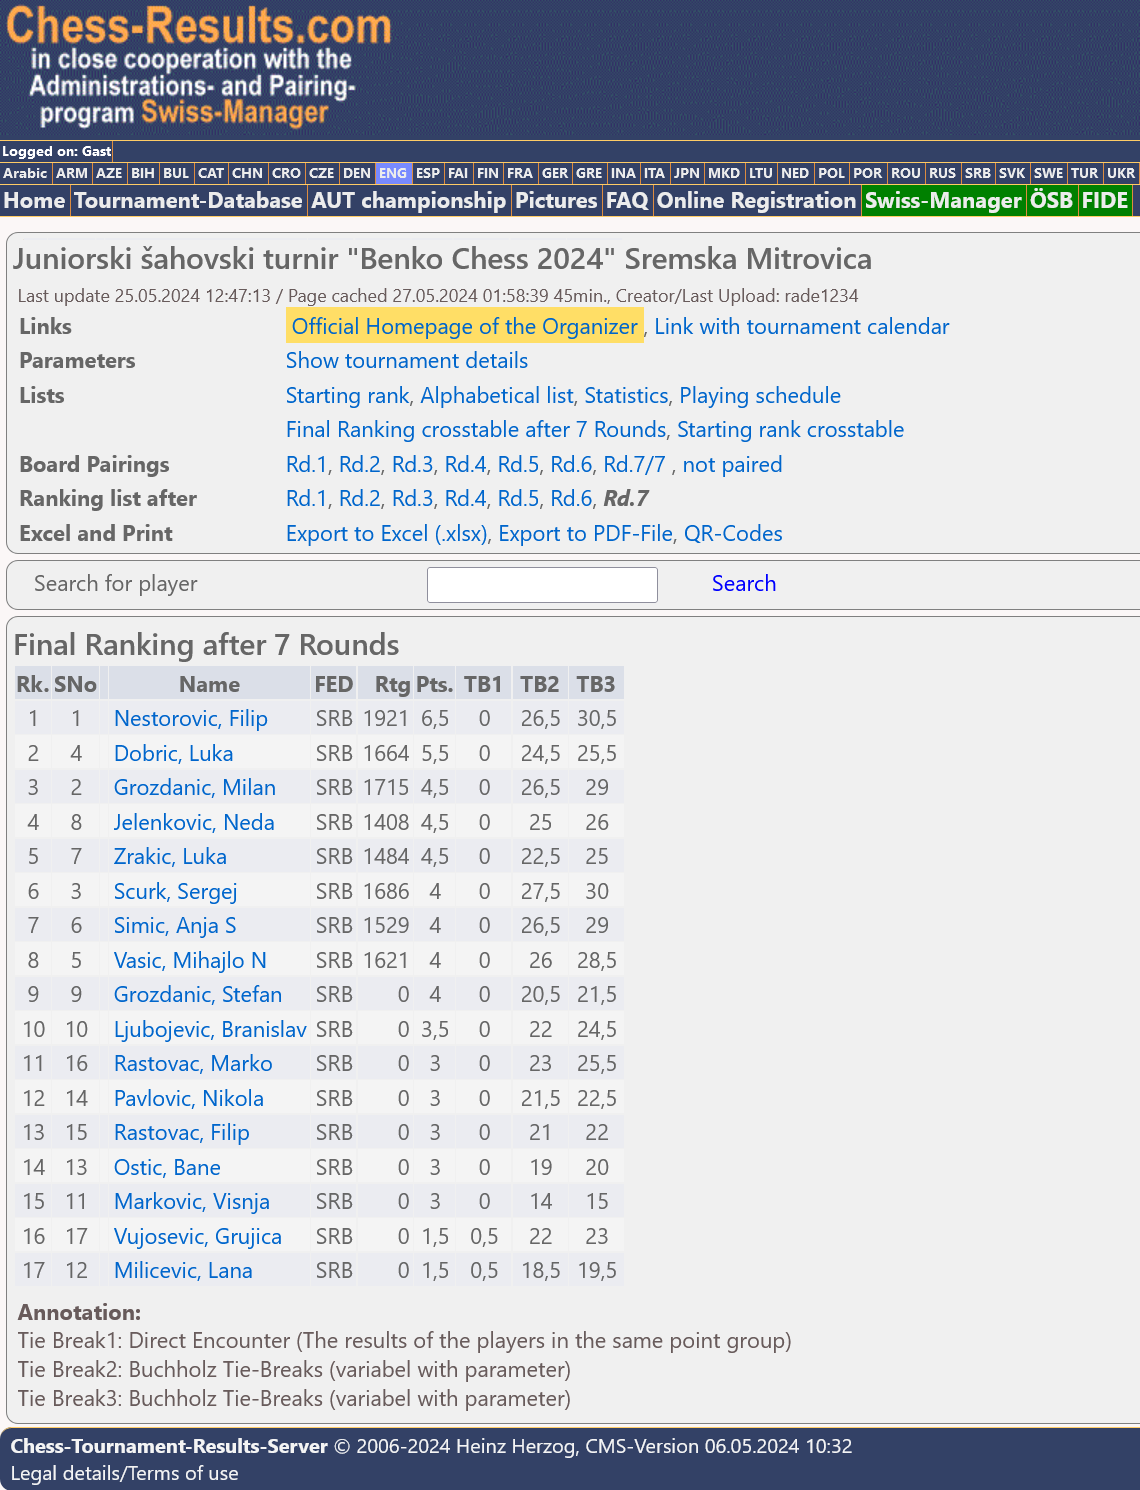The image size is (1140, 1490).
Task: Open player Zrakic, Luka
Action: pyautogui.click(x=170, y=856)
